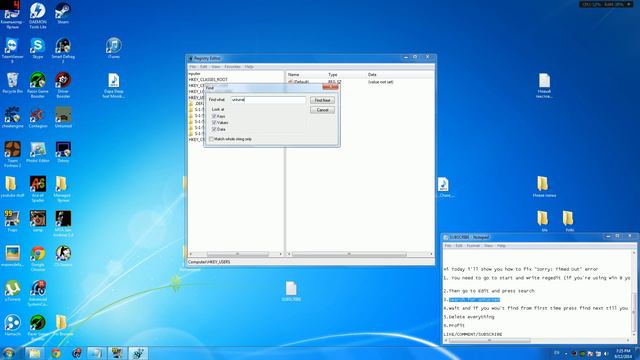Screen dimensions: 640x360
Task: Open the Windows Start menu
Action: 9,353
